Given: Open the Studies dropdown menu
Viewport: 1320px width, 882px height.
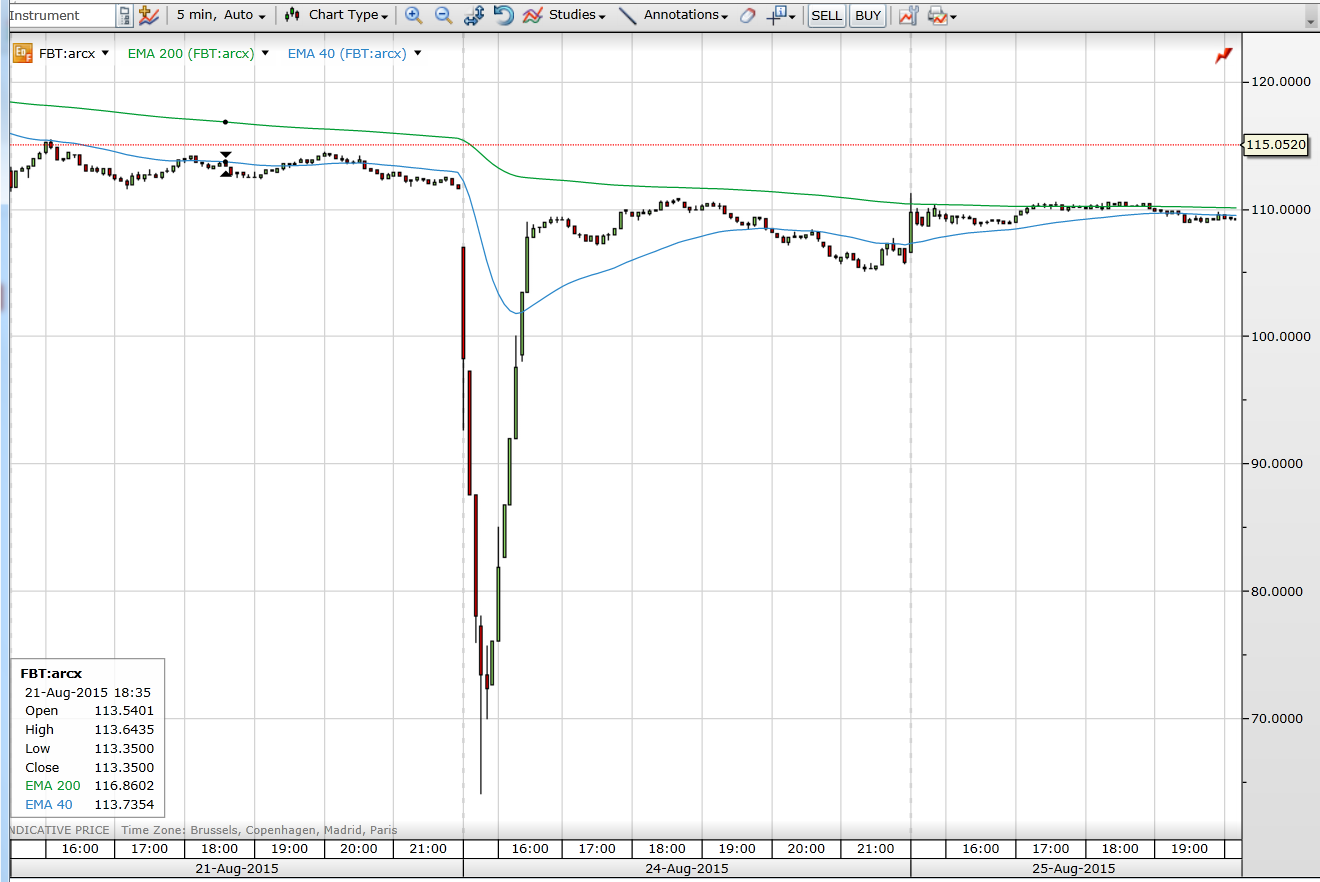Looking at the screenshot, I should click(577, 15).
